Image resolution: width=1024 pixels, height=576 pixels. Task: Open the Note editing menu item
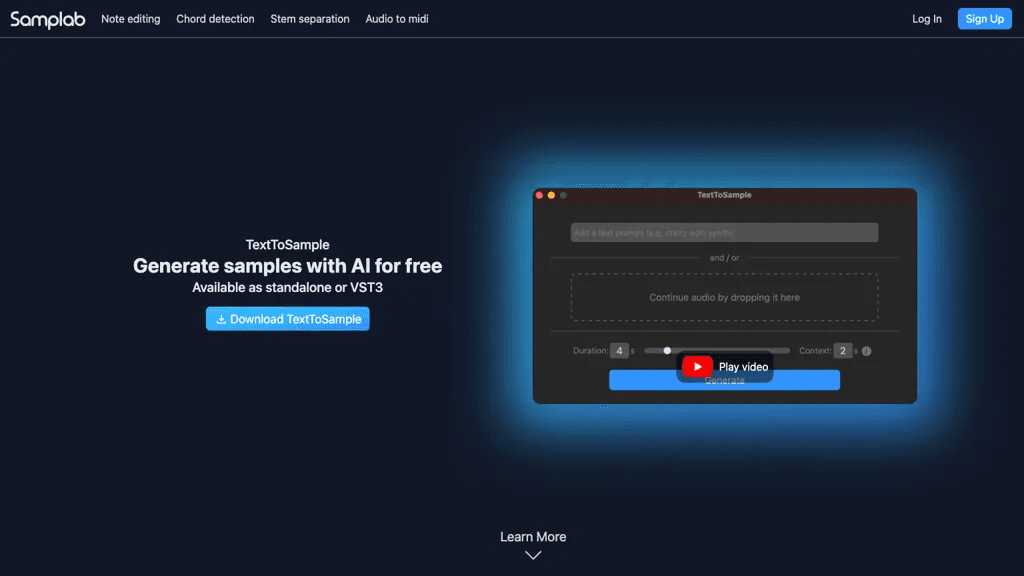(x=131, y=19)
